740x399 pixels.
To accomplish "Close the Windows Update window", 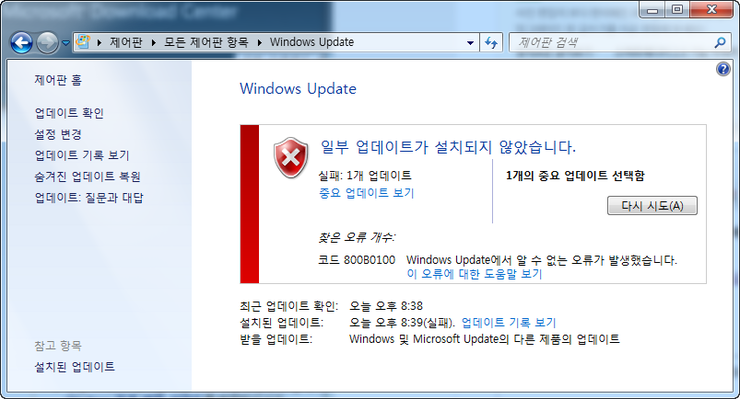I will [712, 9].
